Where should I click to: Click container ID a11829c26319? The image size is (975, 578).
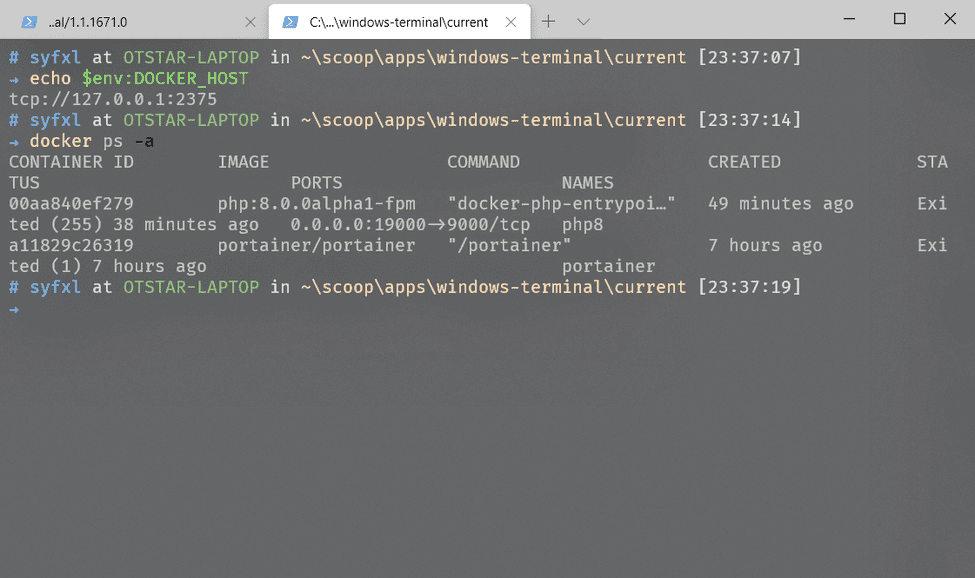tap(71, 246)
